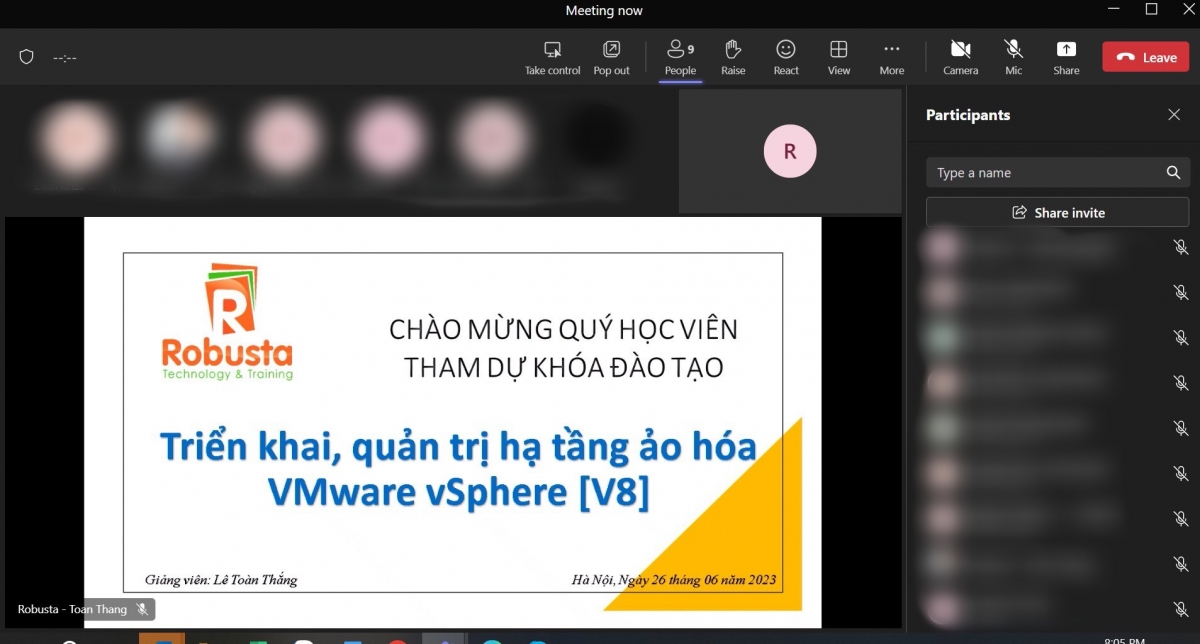Screen dimensions: 1200x644
Task: Click the Hà Nội date line on slide
Action: 674,580
